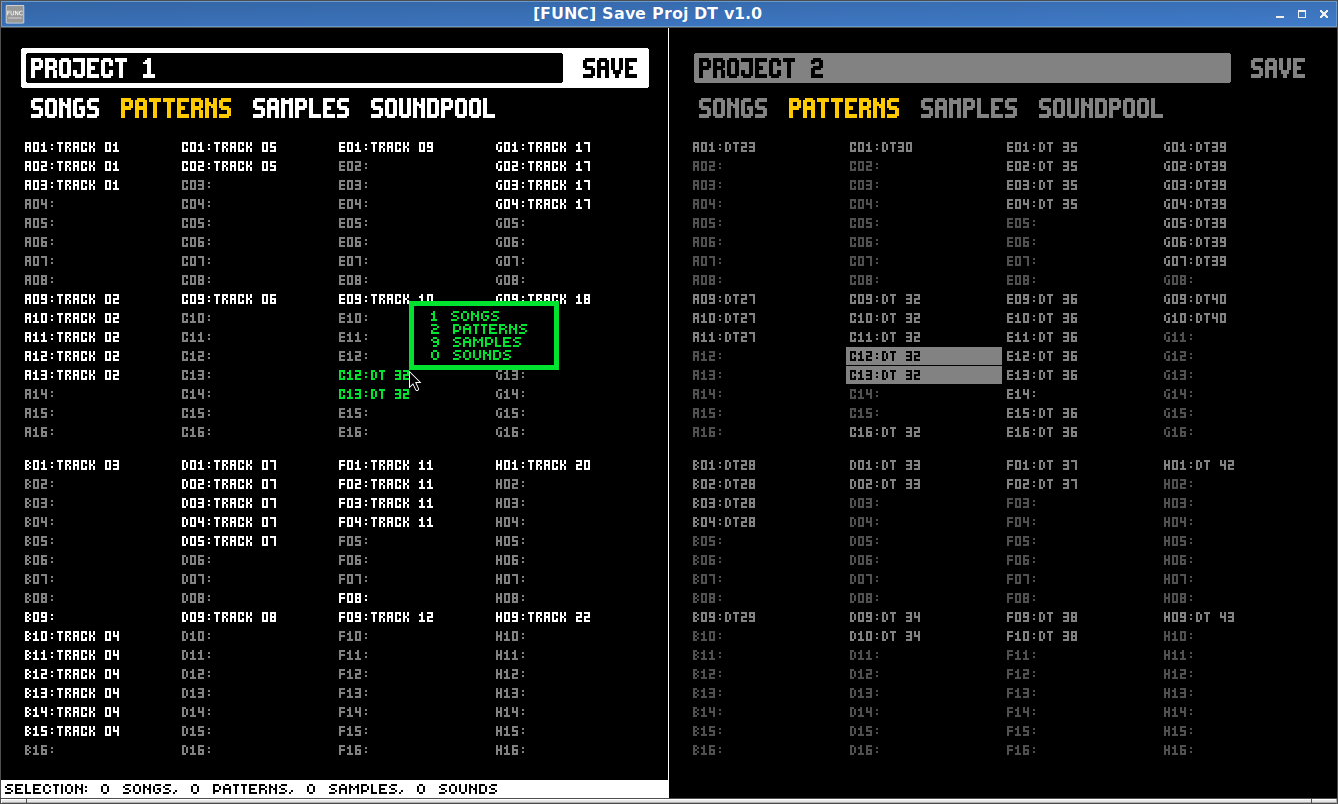The image size is (1338, 804).
Task: Select pattern F09:TRACK 12 in Project 1
Action: pyautogui.click(x=386, y=617)
